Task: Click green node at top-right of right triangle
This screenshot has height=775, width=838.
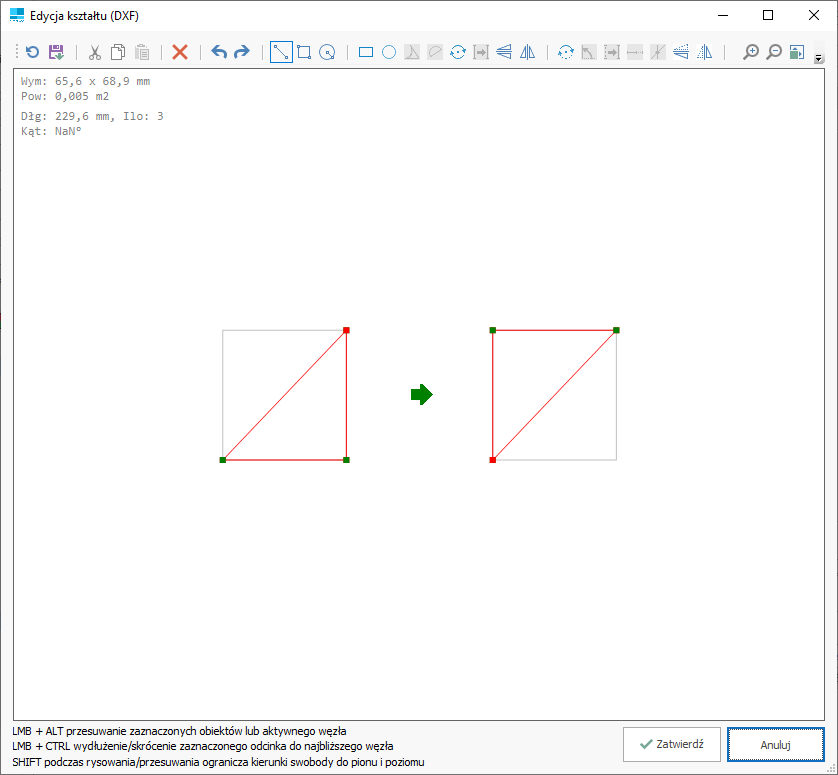Action: pyautogui.click(x=616, y=330)
